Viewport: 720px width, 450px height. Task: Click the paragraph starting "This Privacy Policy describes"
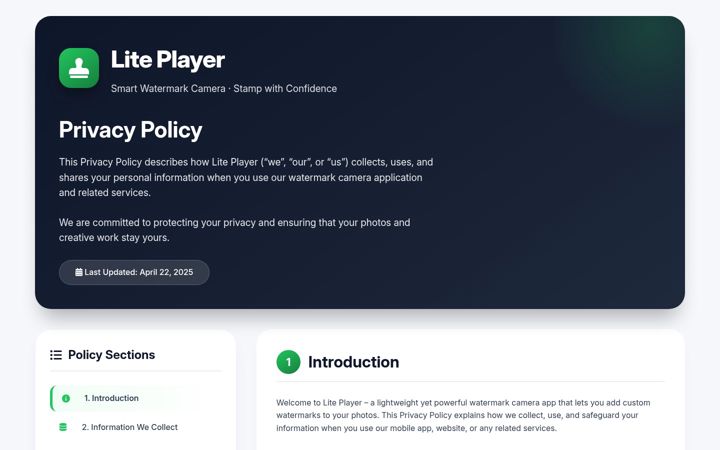click(246, 177)
